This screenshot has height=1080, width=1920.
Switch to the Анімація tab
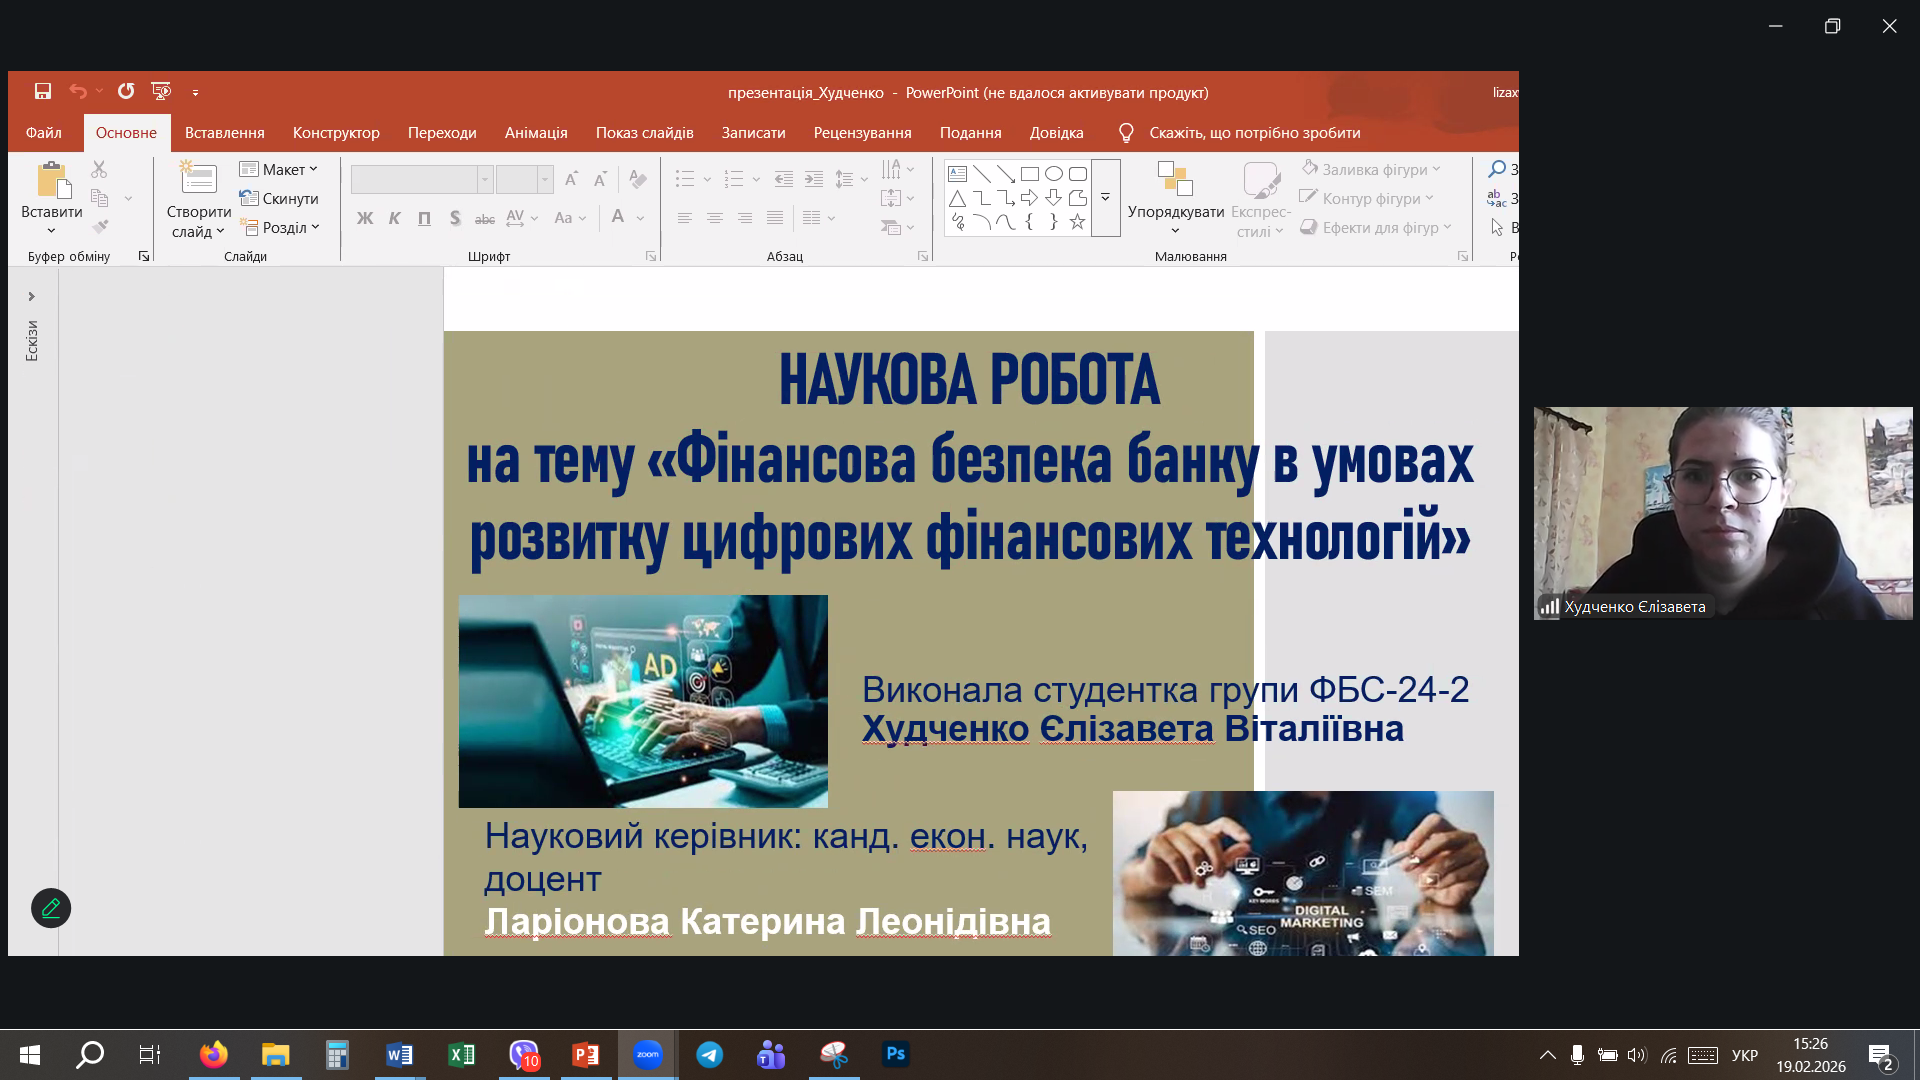click(x=535, y=132)
